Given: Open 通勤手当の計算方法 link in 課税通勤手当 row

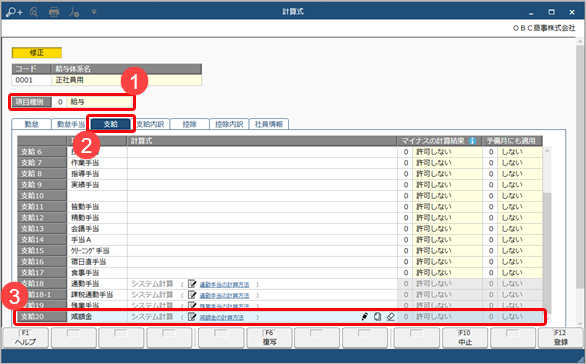Looking at the screenshot, I should point(224,296).
